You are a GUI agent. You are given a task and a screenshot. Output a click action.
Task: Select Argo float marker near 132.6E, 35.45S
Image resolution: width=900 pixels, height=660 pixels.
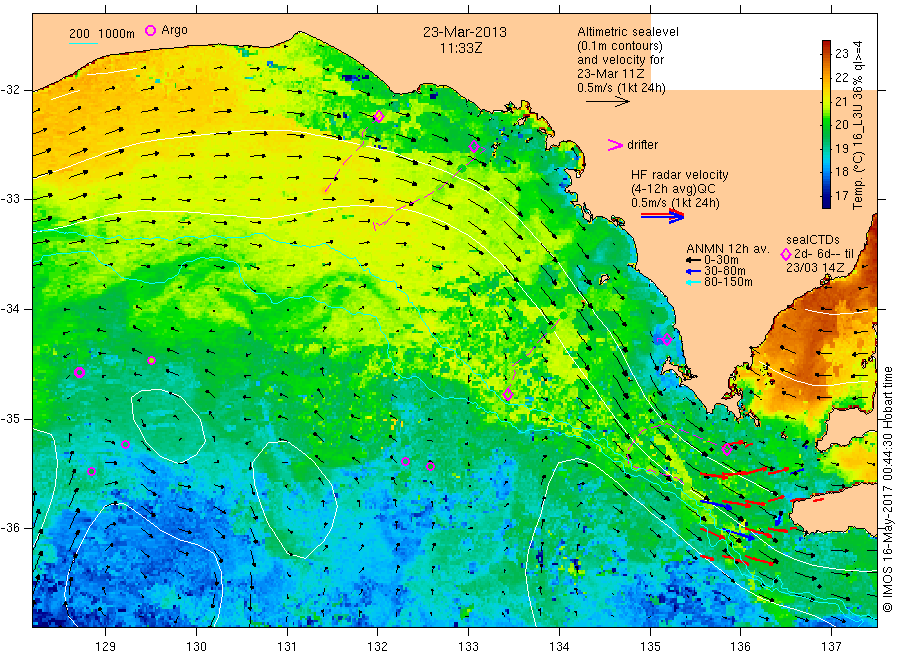[430, 466]
